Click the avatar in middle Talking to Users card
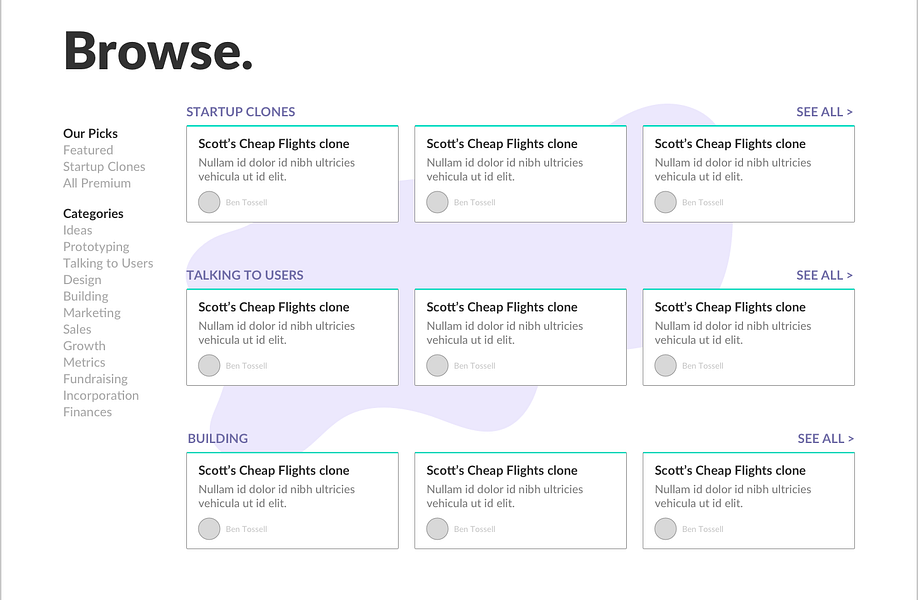Screen dimensions: 918x600 (x=437, y=365)
